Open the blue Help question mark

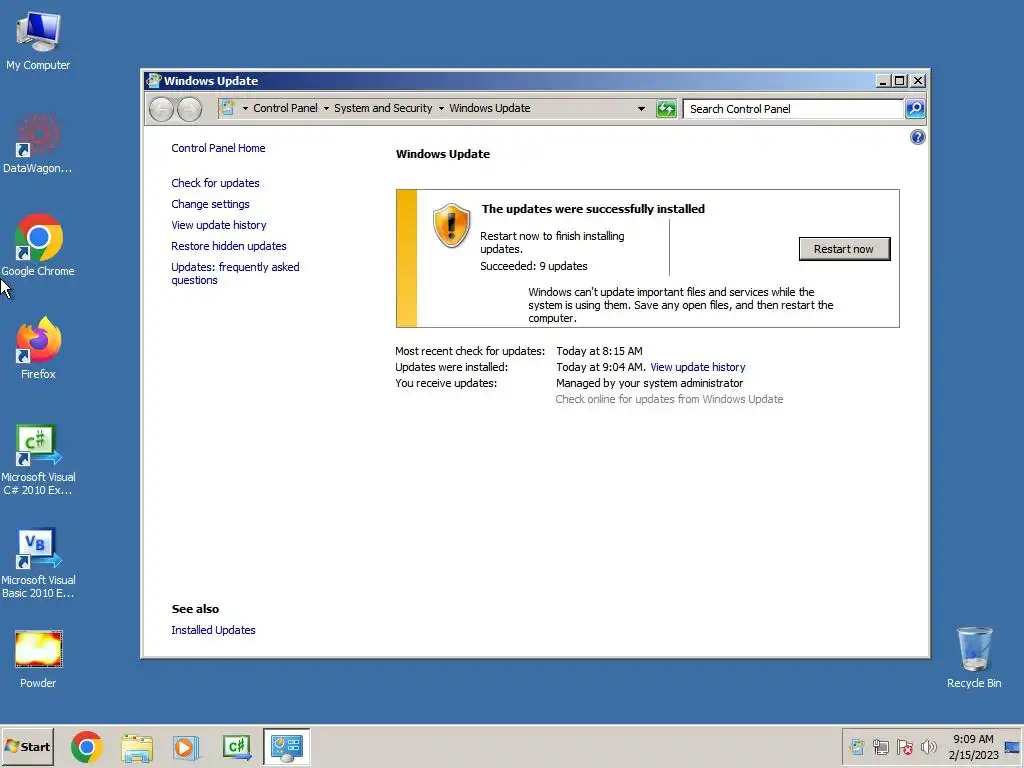click(x=918, y=137)
